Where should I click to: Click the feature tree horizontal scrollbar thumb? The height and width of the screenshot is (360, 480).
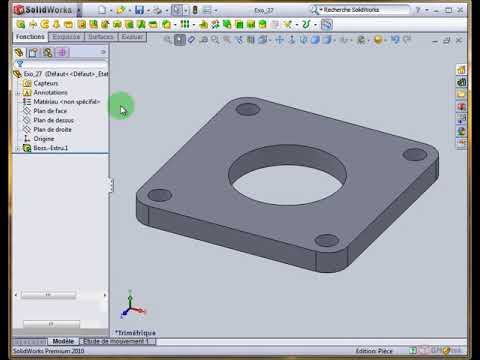tap(49, 295)
